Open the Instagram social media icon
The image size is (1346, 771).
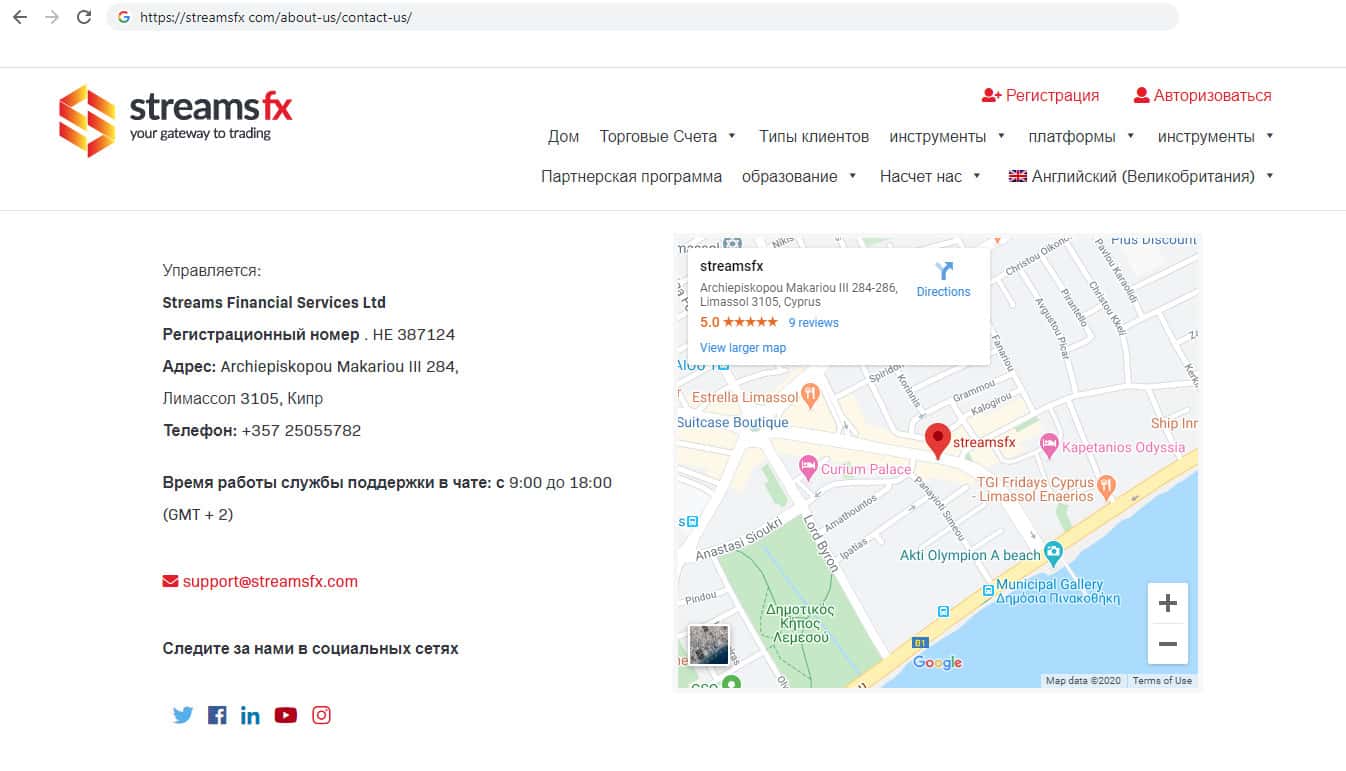[321, 715]
